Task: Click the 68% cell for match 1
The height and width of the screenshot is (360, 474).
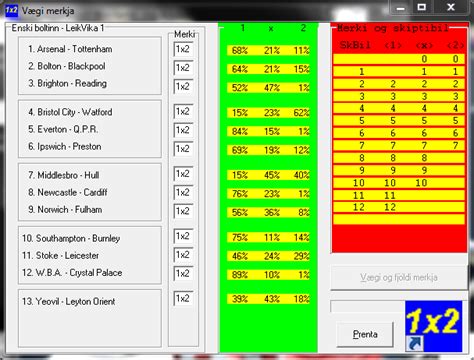Action: point(240,51)
